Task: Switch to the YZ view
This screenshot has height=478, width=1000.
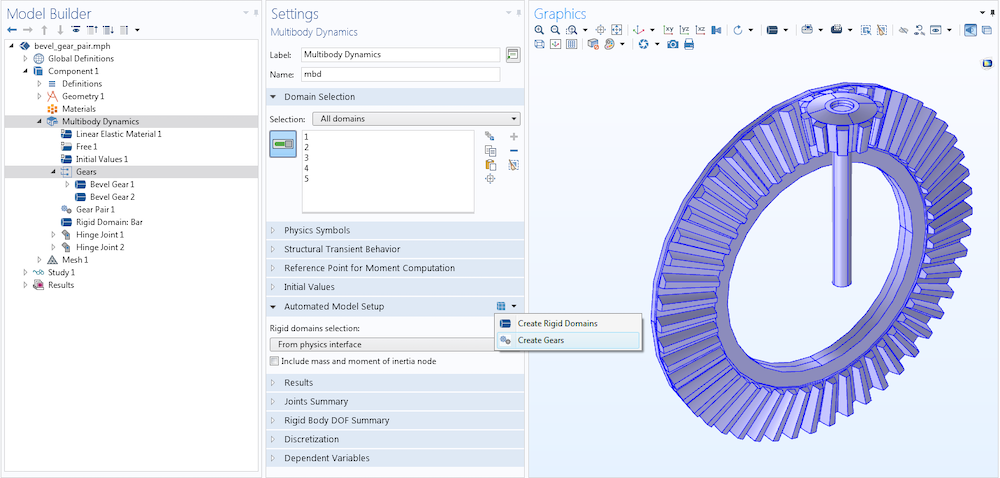Action: pos(684,30)
